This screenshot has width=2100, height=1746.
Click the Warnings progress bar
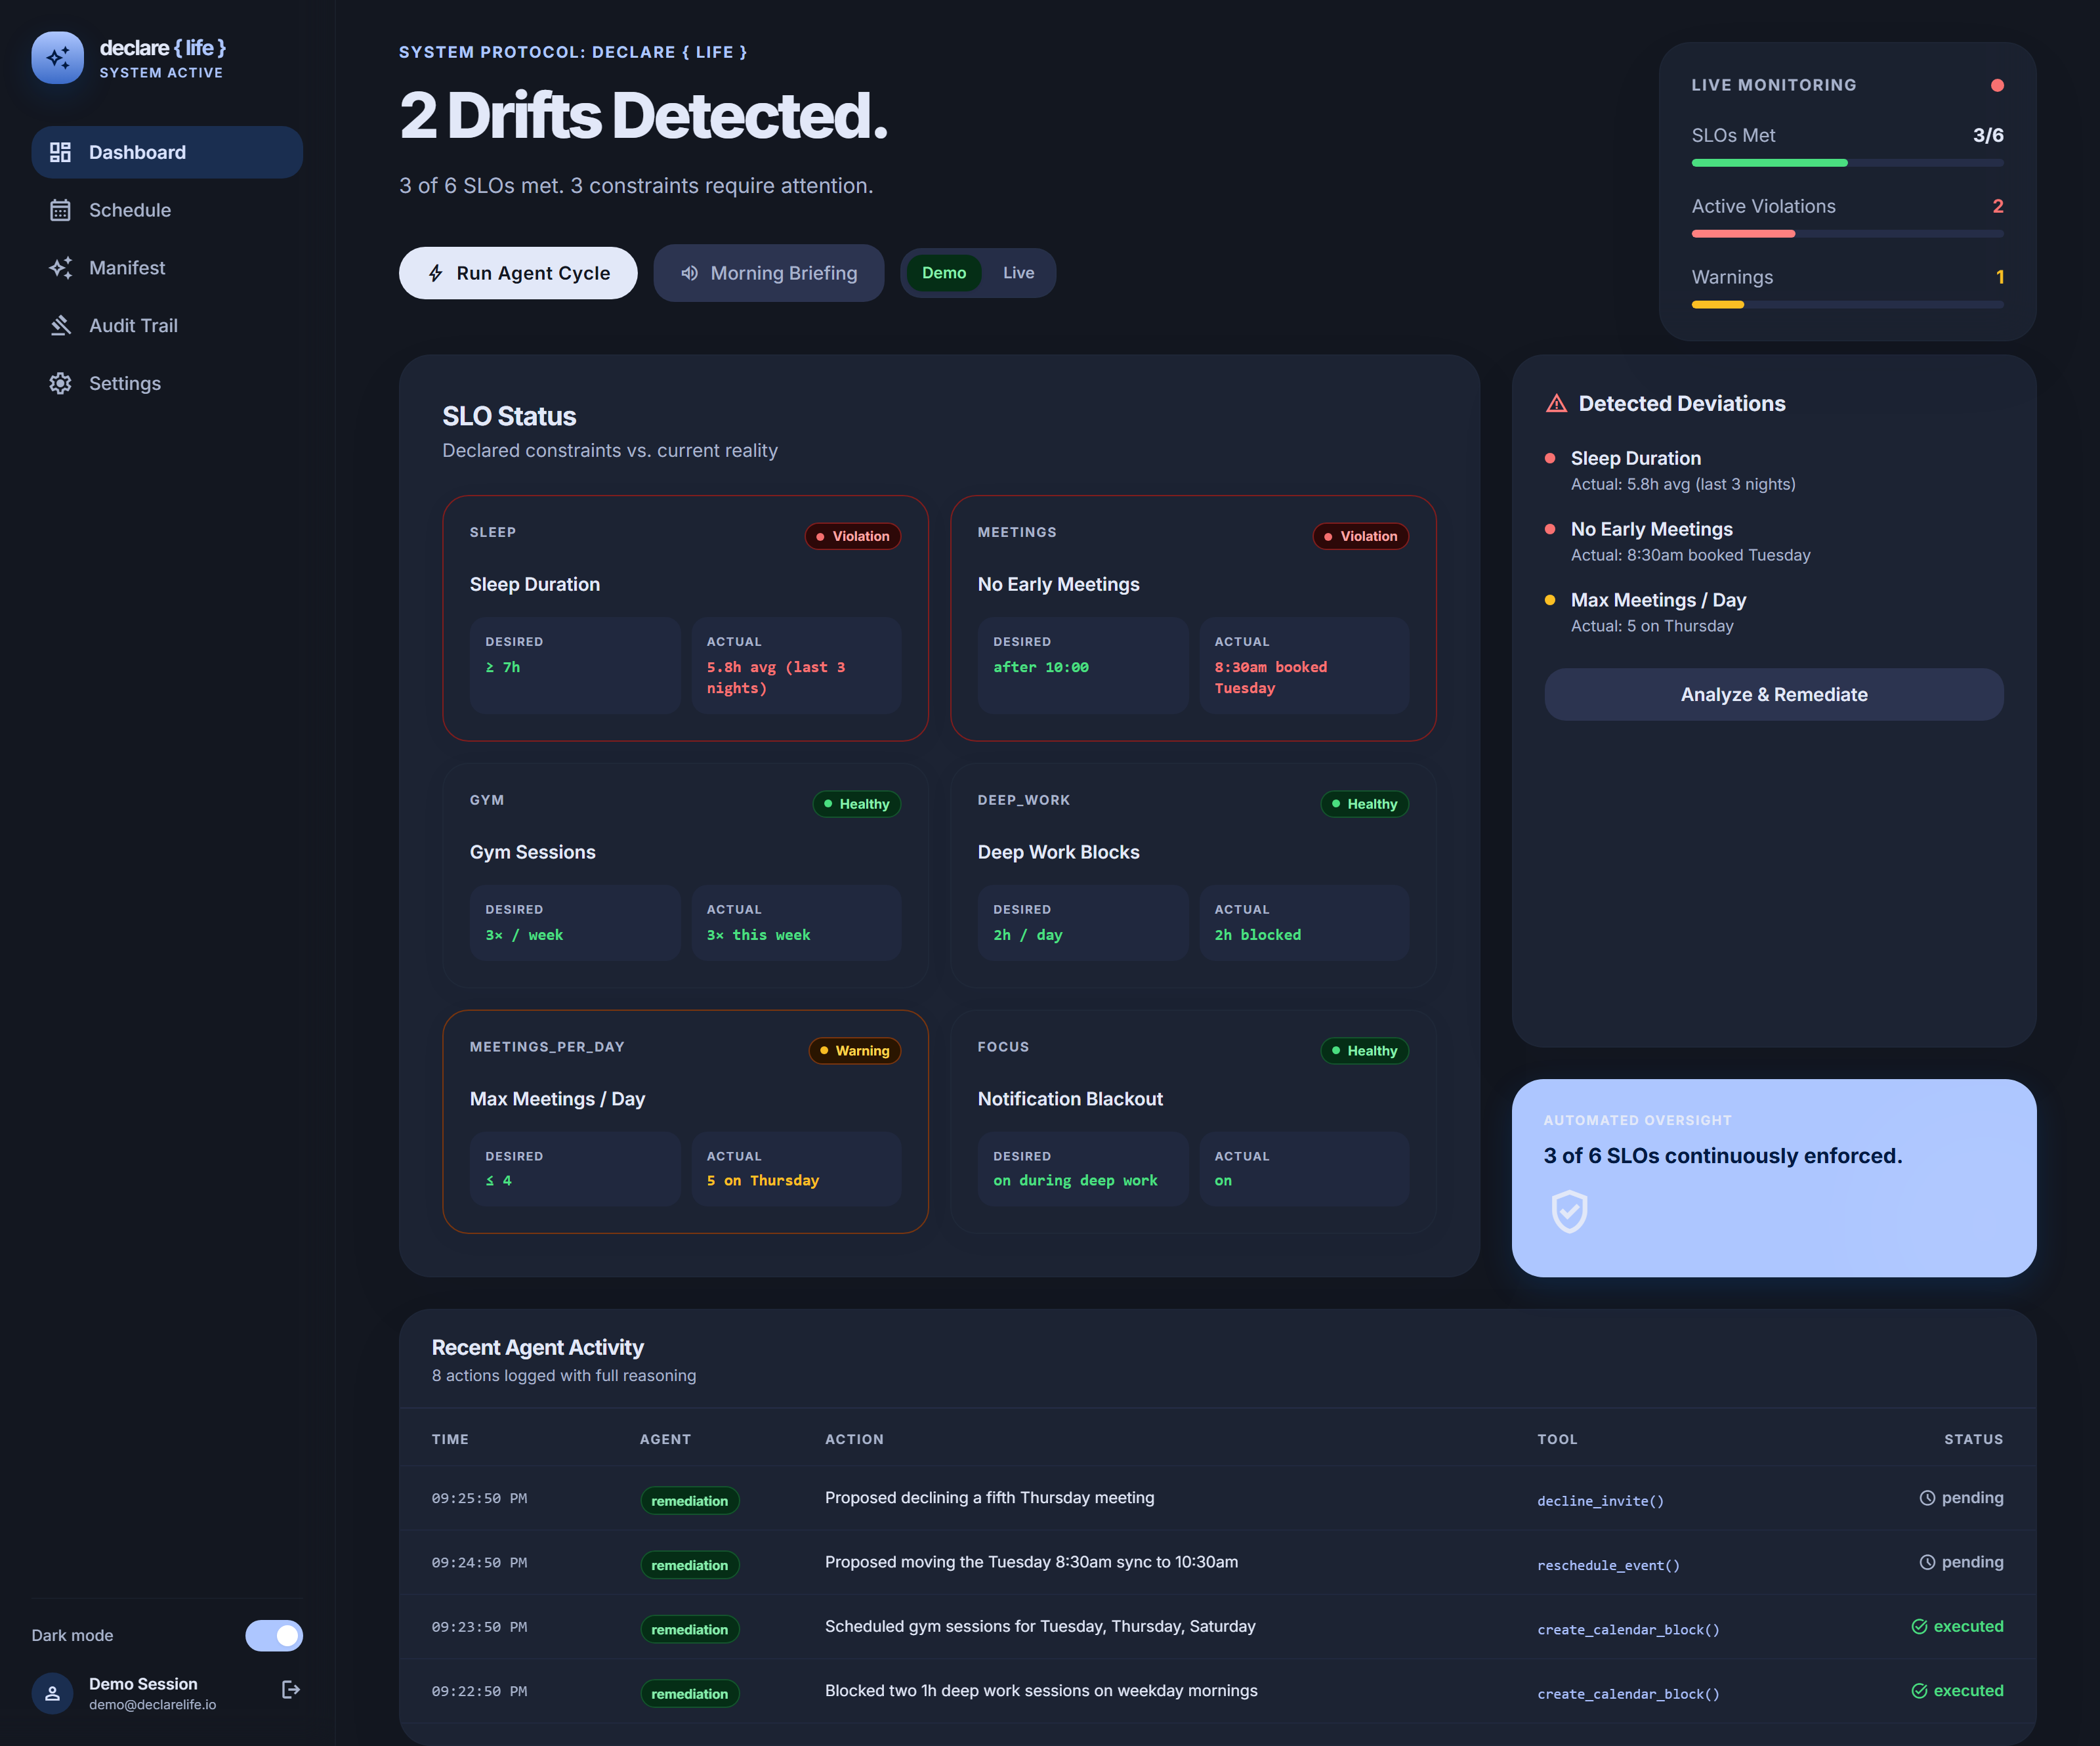[x=1847, y=305]
